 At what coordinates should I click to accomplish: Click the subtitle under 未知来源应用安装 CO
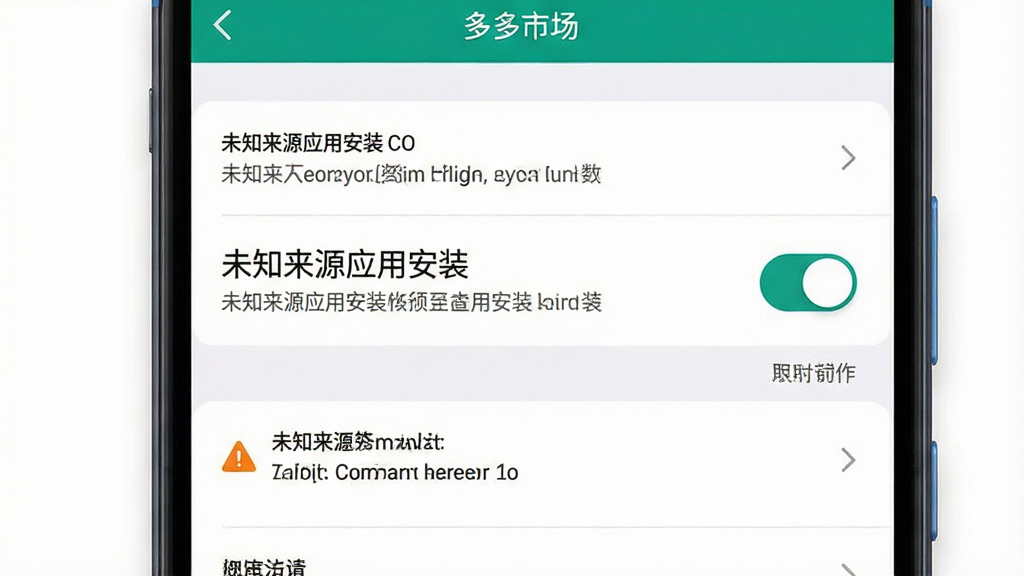click(411, 174)
